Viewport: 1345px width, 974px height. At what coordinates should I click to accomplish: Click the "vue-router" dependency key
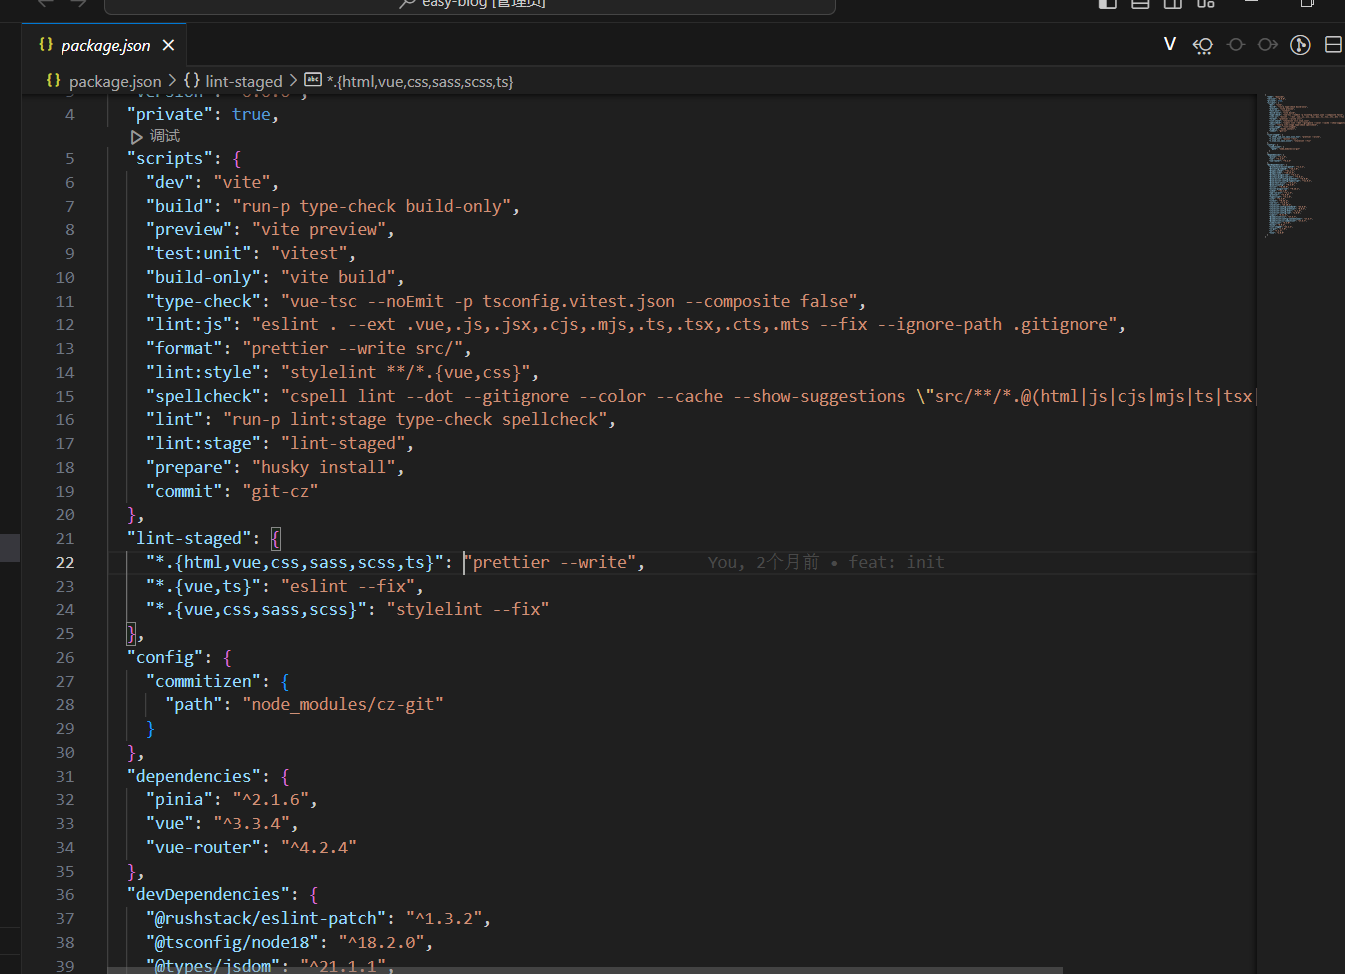point(203,847)
